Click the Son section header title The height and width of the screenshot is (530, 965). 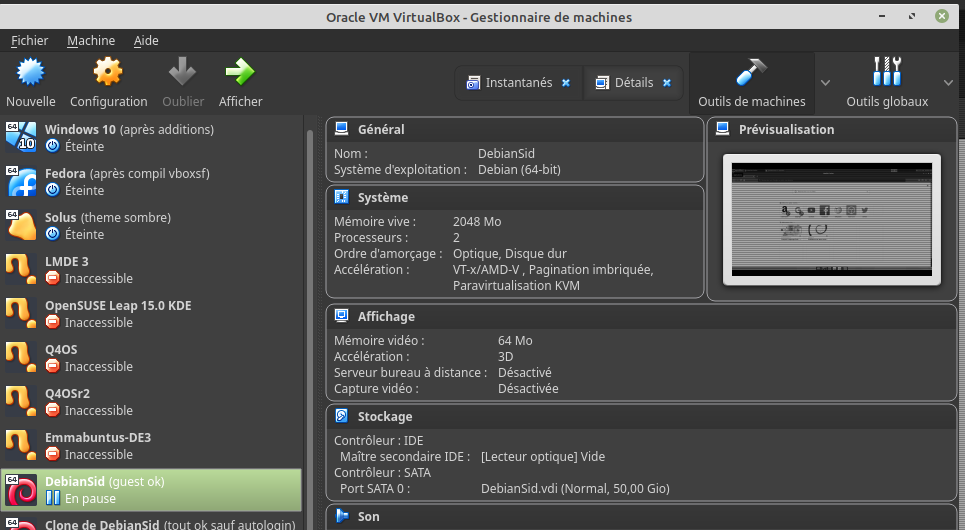pos(368,516)
